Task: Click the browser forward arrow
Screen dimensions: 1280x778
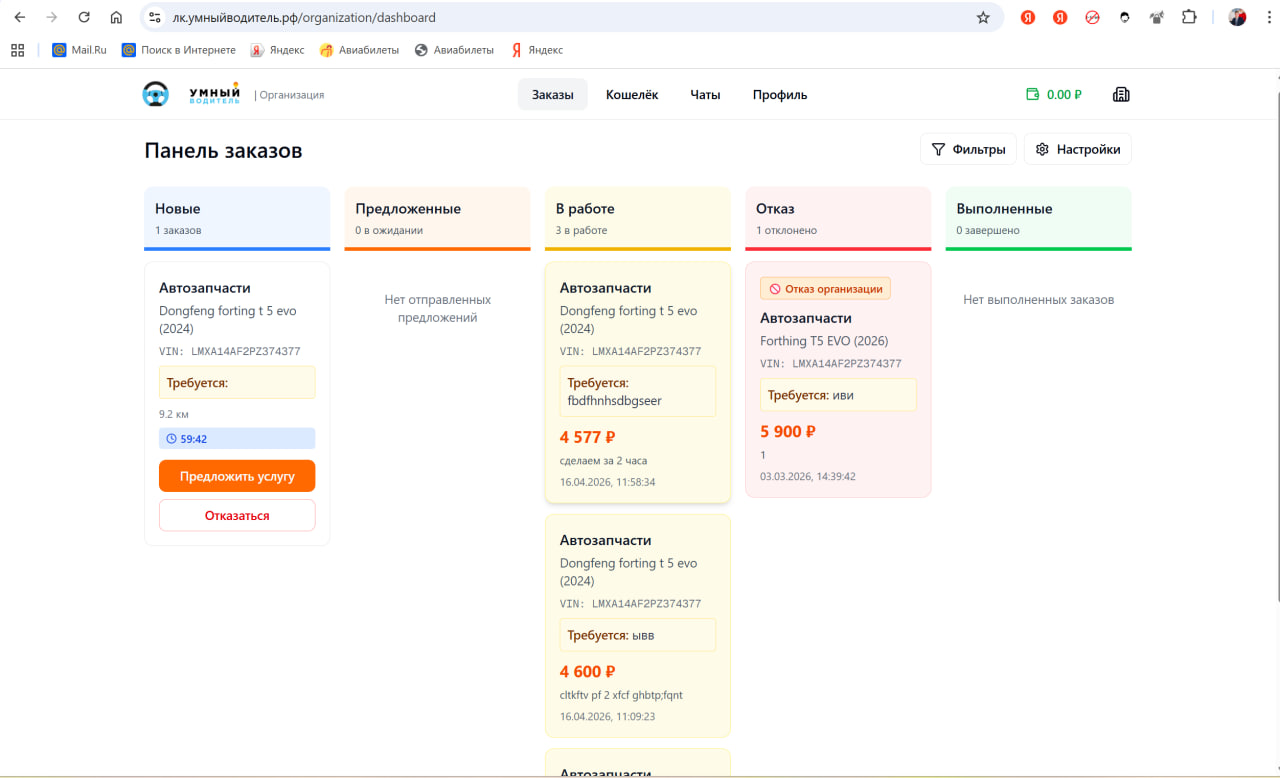Action: pos(52,17)
